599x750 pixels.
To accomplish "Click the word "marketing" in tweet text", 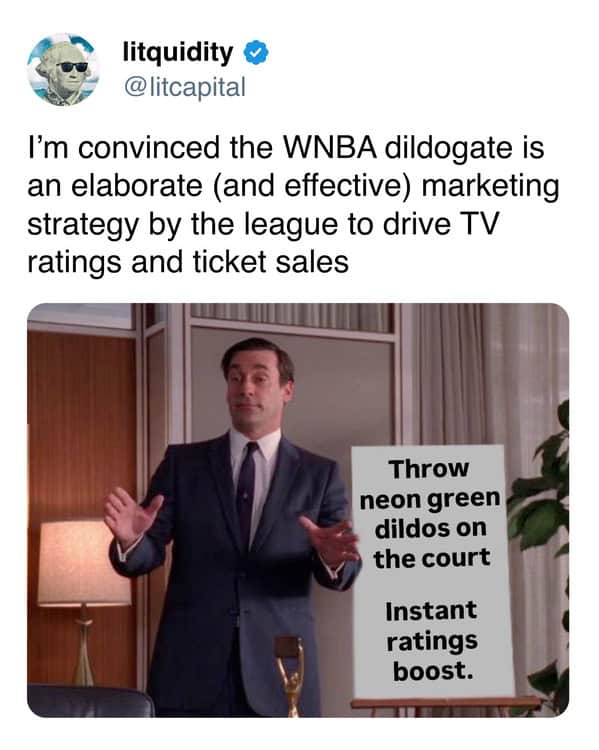I will (490, 187).
